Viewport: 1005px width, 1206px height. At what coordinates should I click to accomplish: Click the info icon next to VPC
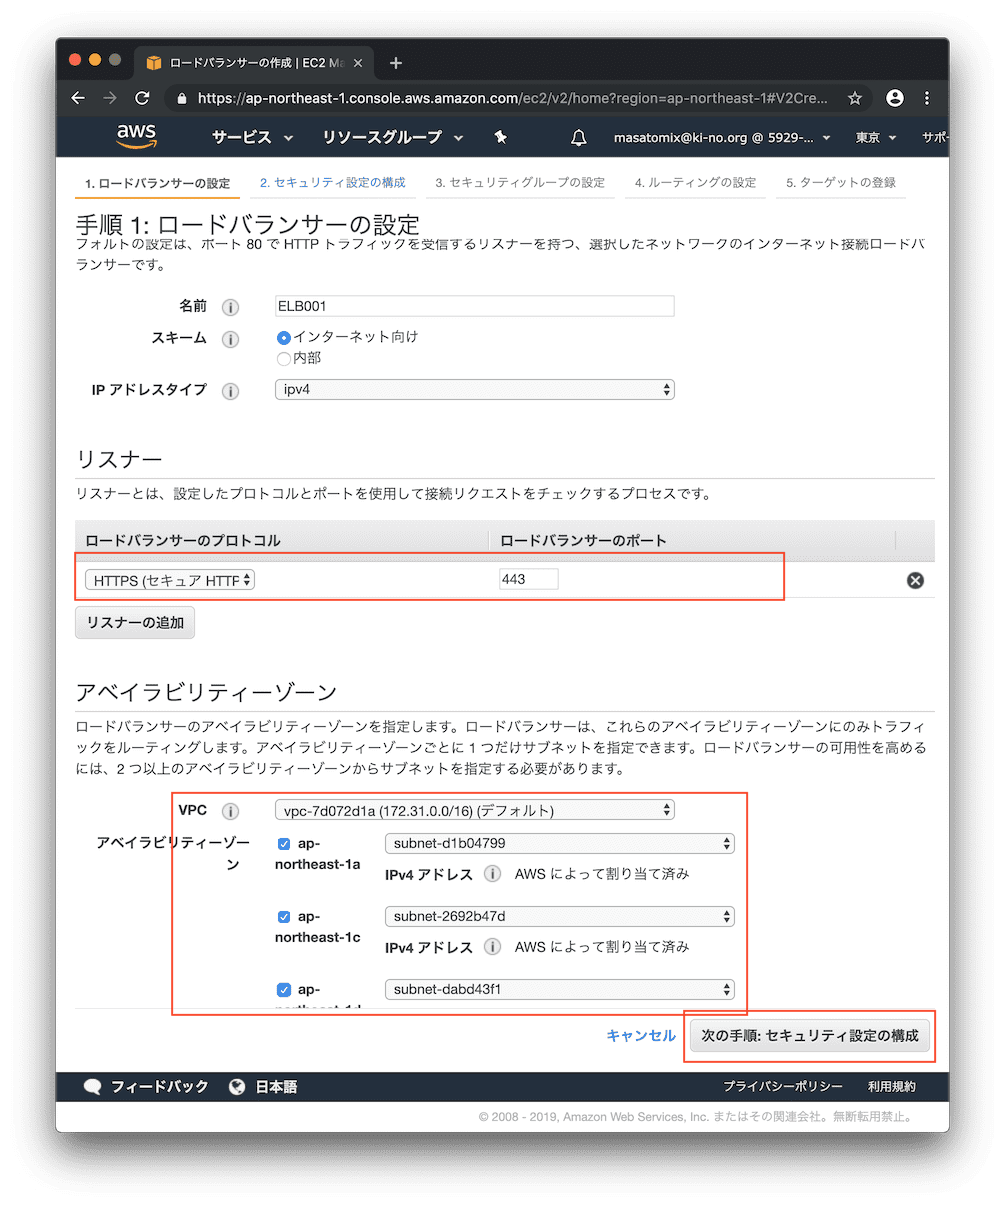[x=230, y=811]
